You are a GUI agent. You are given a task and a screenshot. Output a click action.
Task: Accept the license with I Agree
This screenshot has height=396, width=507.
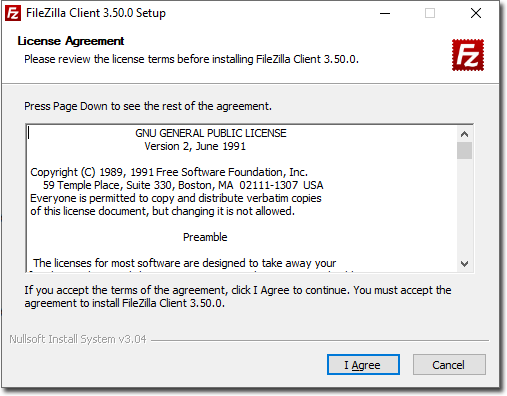click(x=363, y=365)
